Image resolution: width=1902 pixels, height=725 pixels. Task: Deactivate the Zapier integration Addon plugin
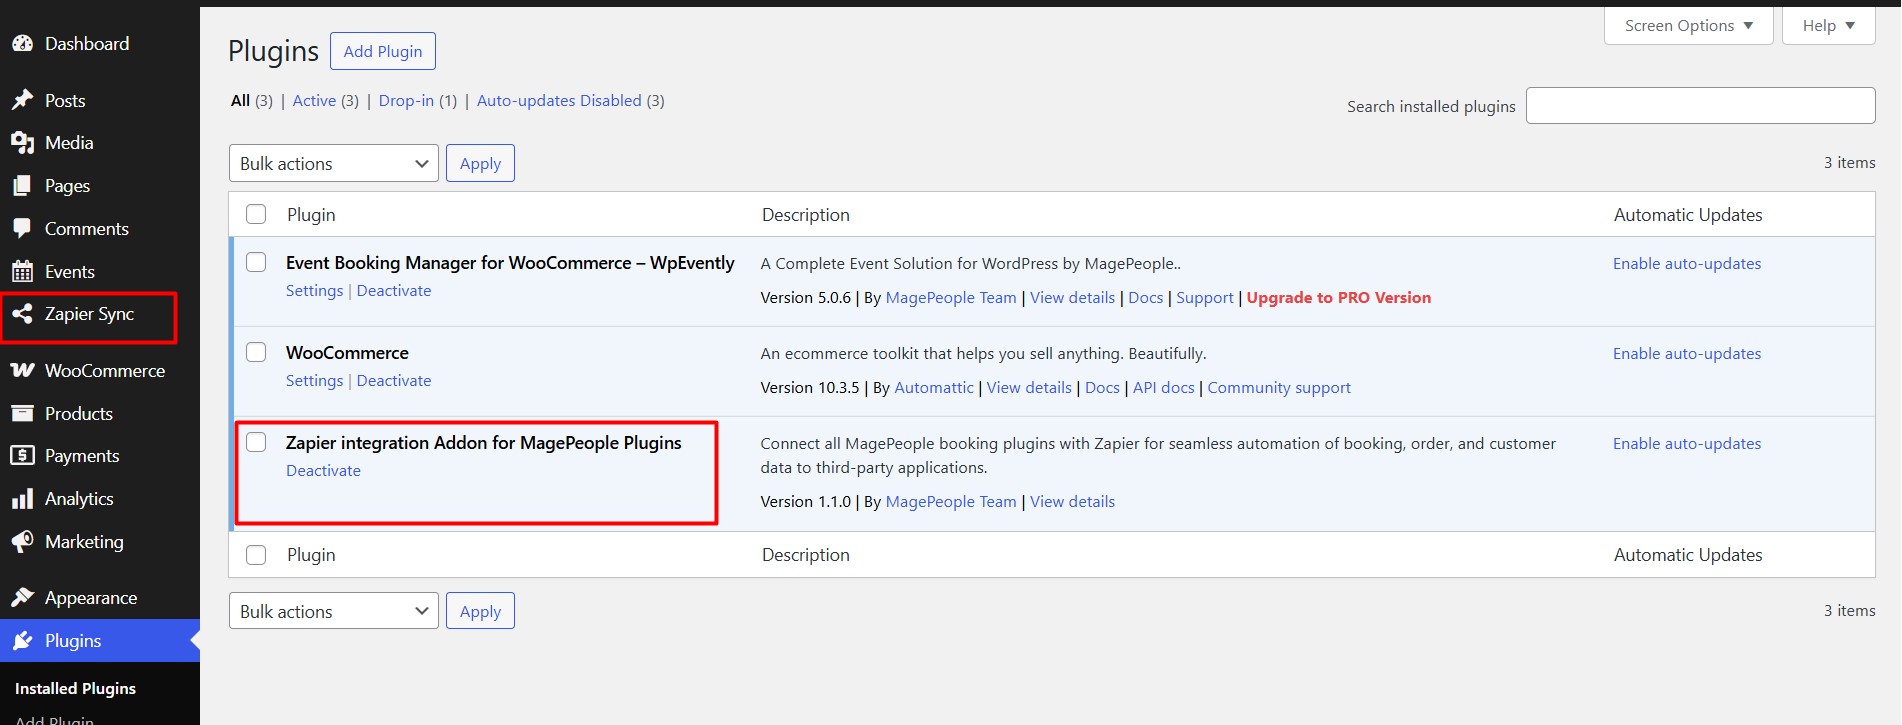[323, 471]
